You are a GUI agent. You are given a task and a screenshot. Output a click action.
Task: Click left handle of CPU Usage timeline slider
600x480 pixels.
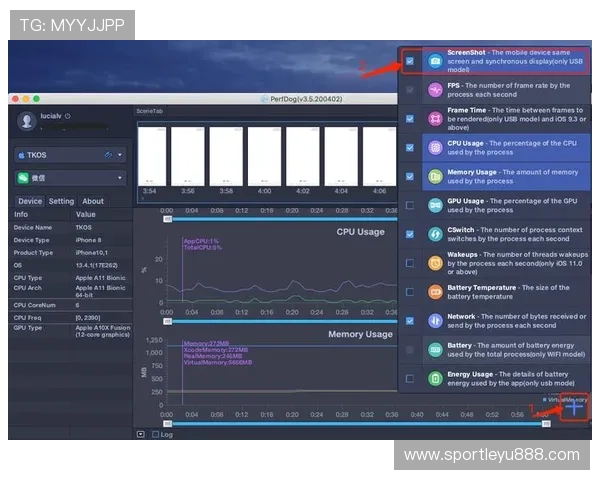168,219
